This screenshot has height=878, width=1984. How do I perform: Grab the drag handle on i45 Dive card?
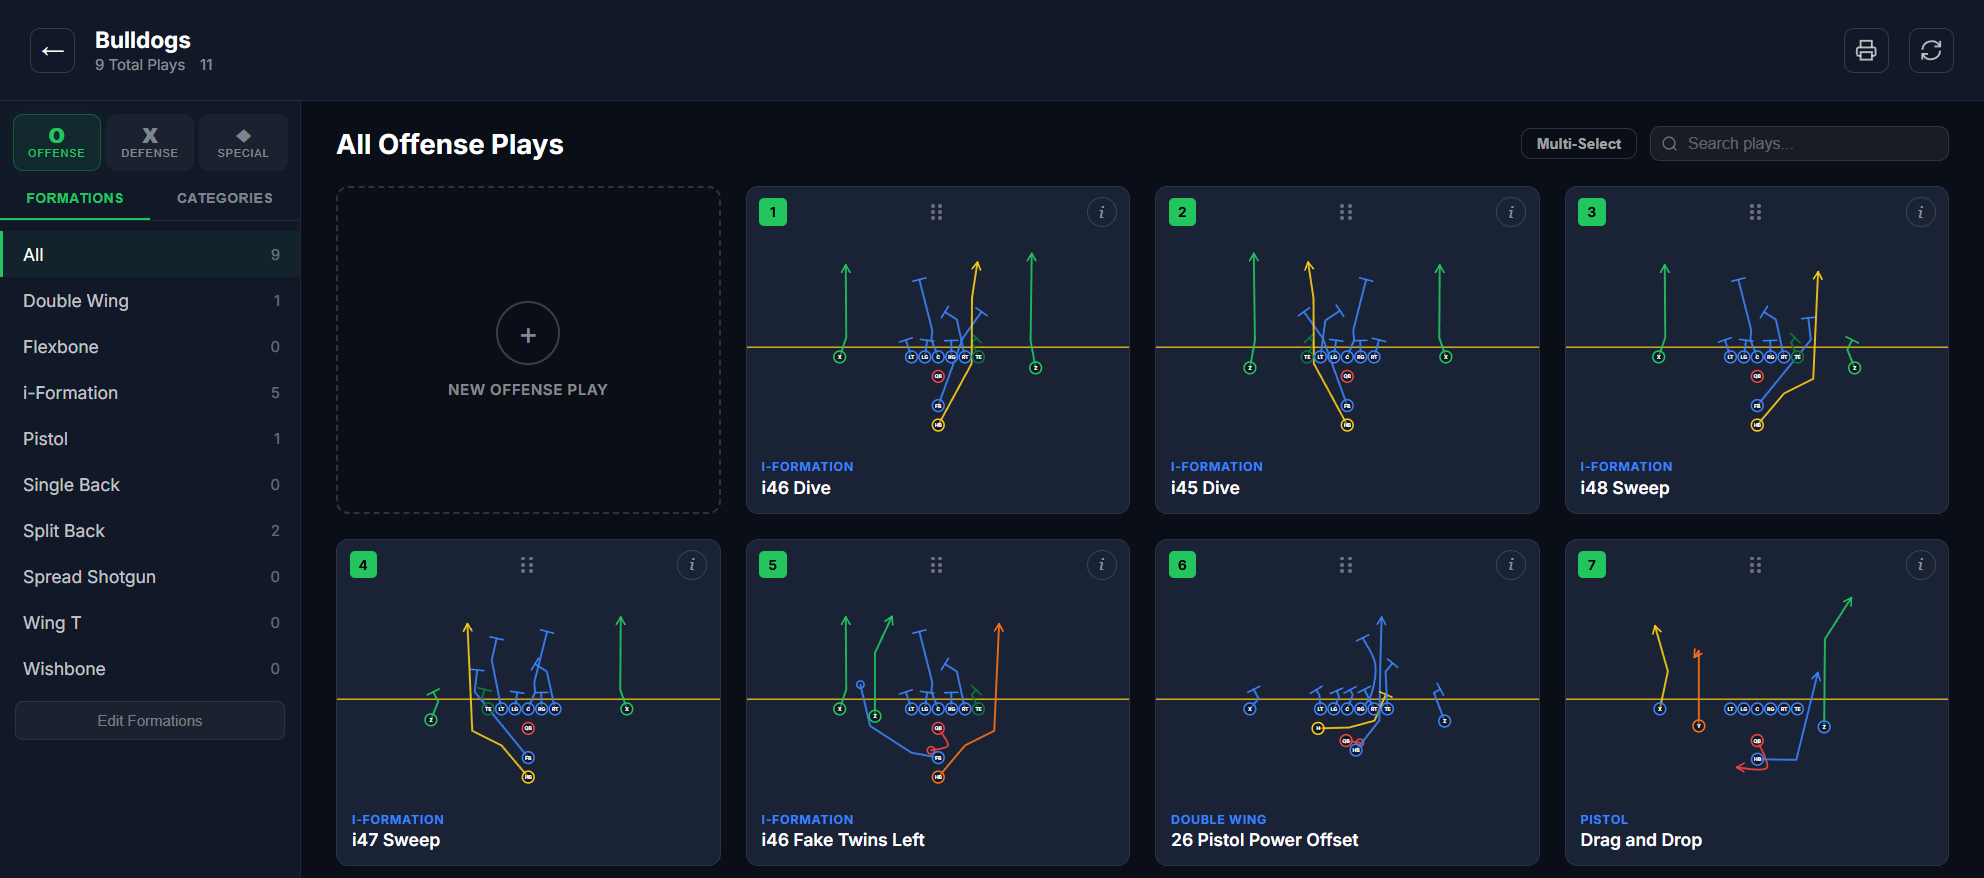coord(1346,212)
